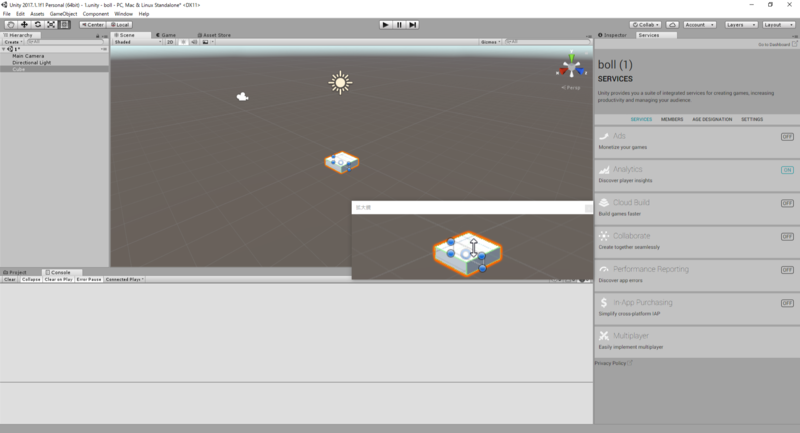Click the scene orientation gizmo

coord(571,66)
